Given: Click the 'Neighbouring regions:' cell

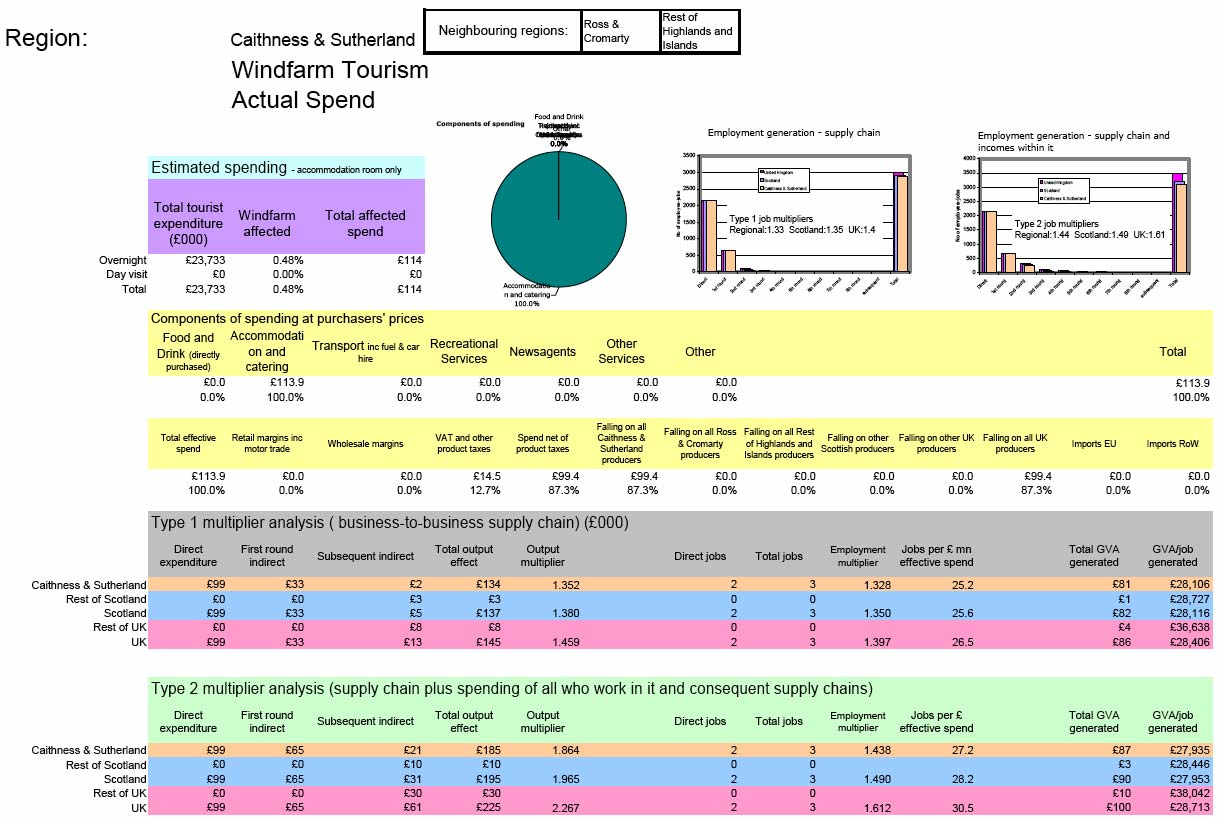Looking at the screenshot, I should click(502, 31).
